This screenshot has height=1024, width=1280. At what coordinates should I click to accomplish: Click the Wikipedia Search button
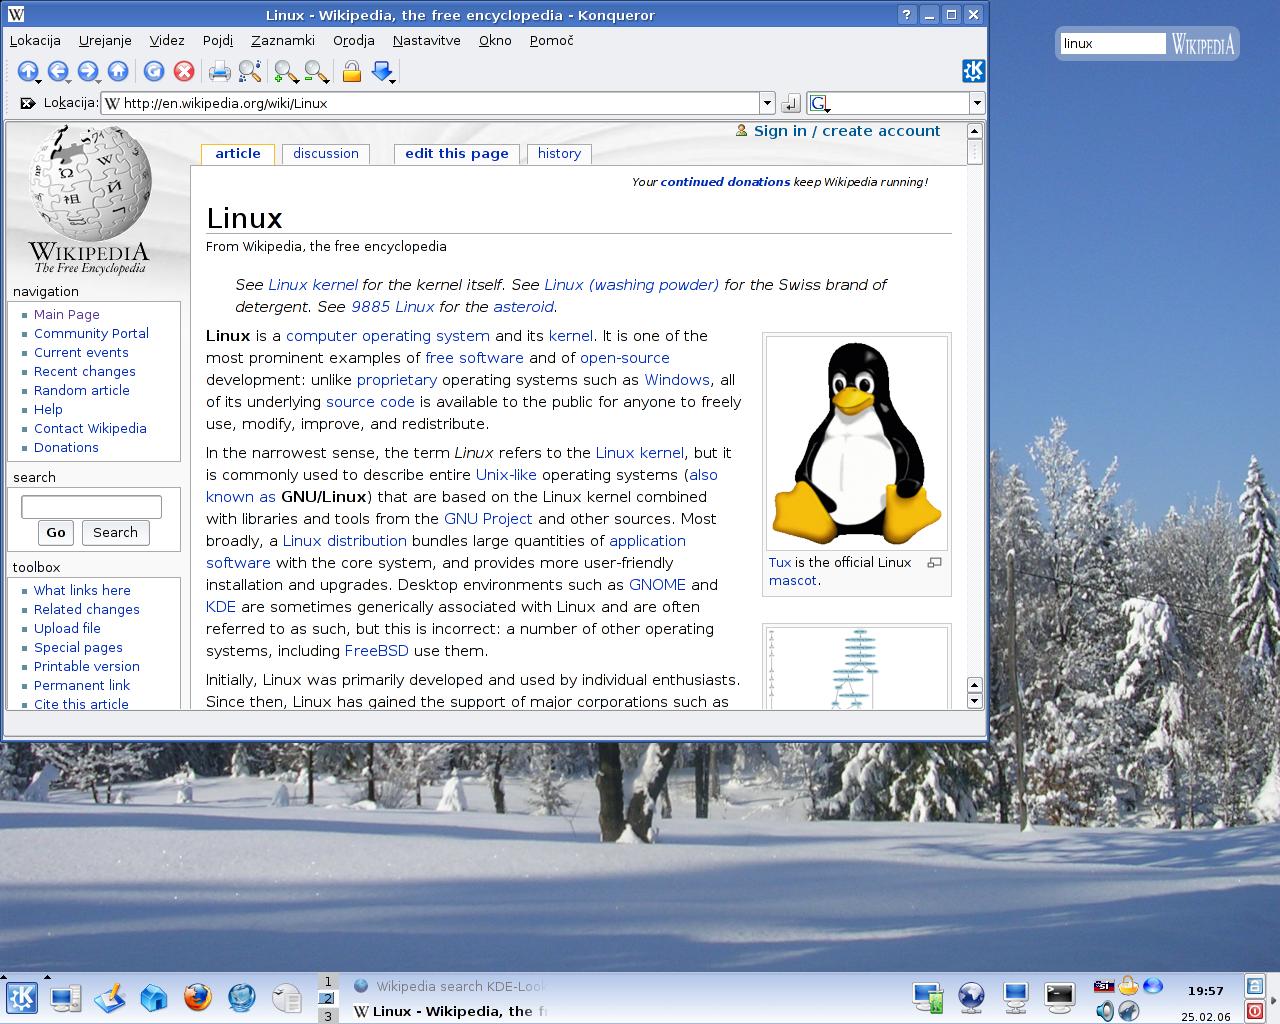point(115,533)
